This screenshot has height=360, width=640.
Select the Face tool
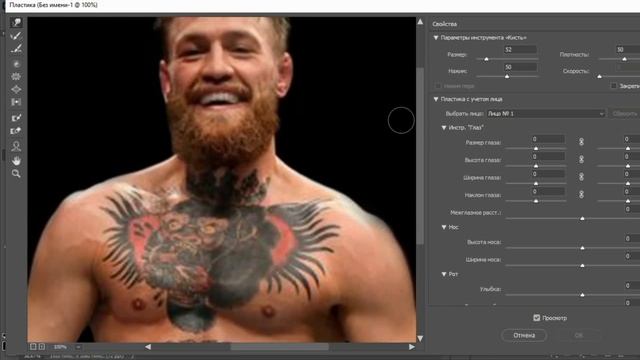point(16,146)
